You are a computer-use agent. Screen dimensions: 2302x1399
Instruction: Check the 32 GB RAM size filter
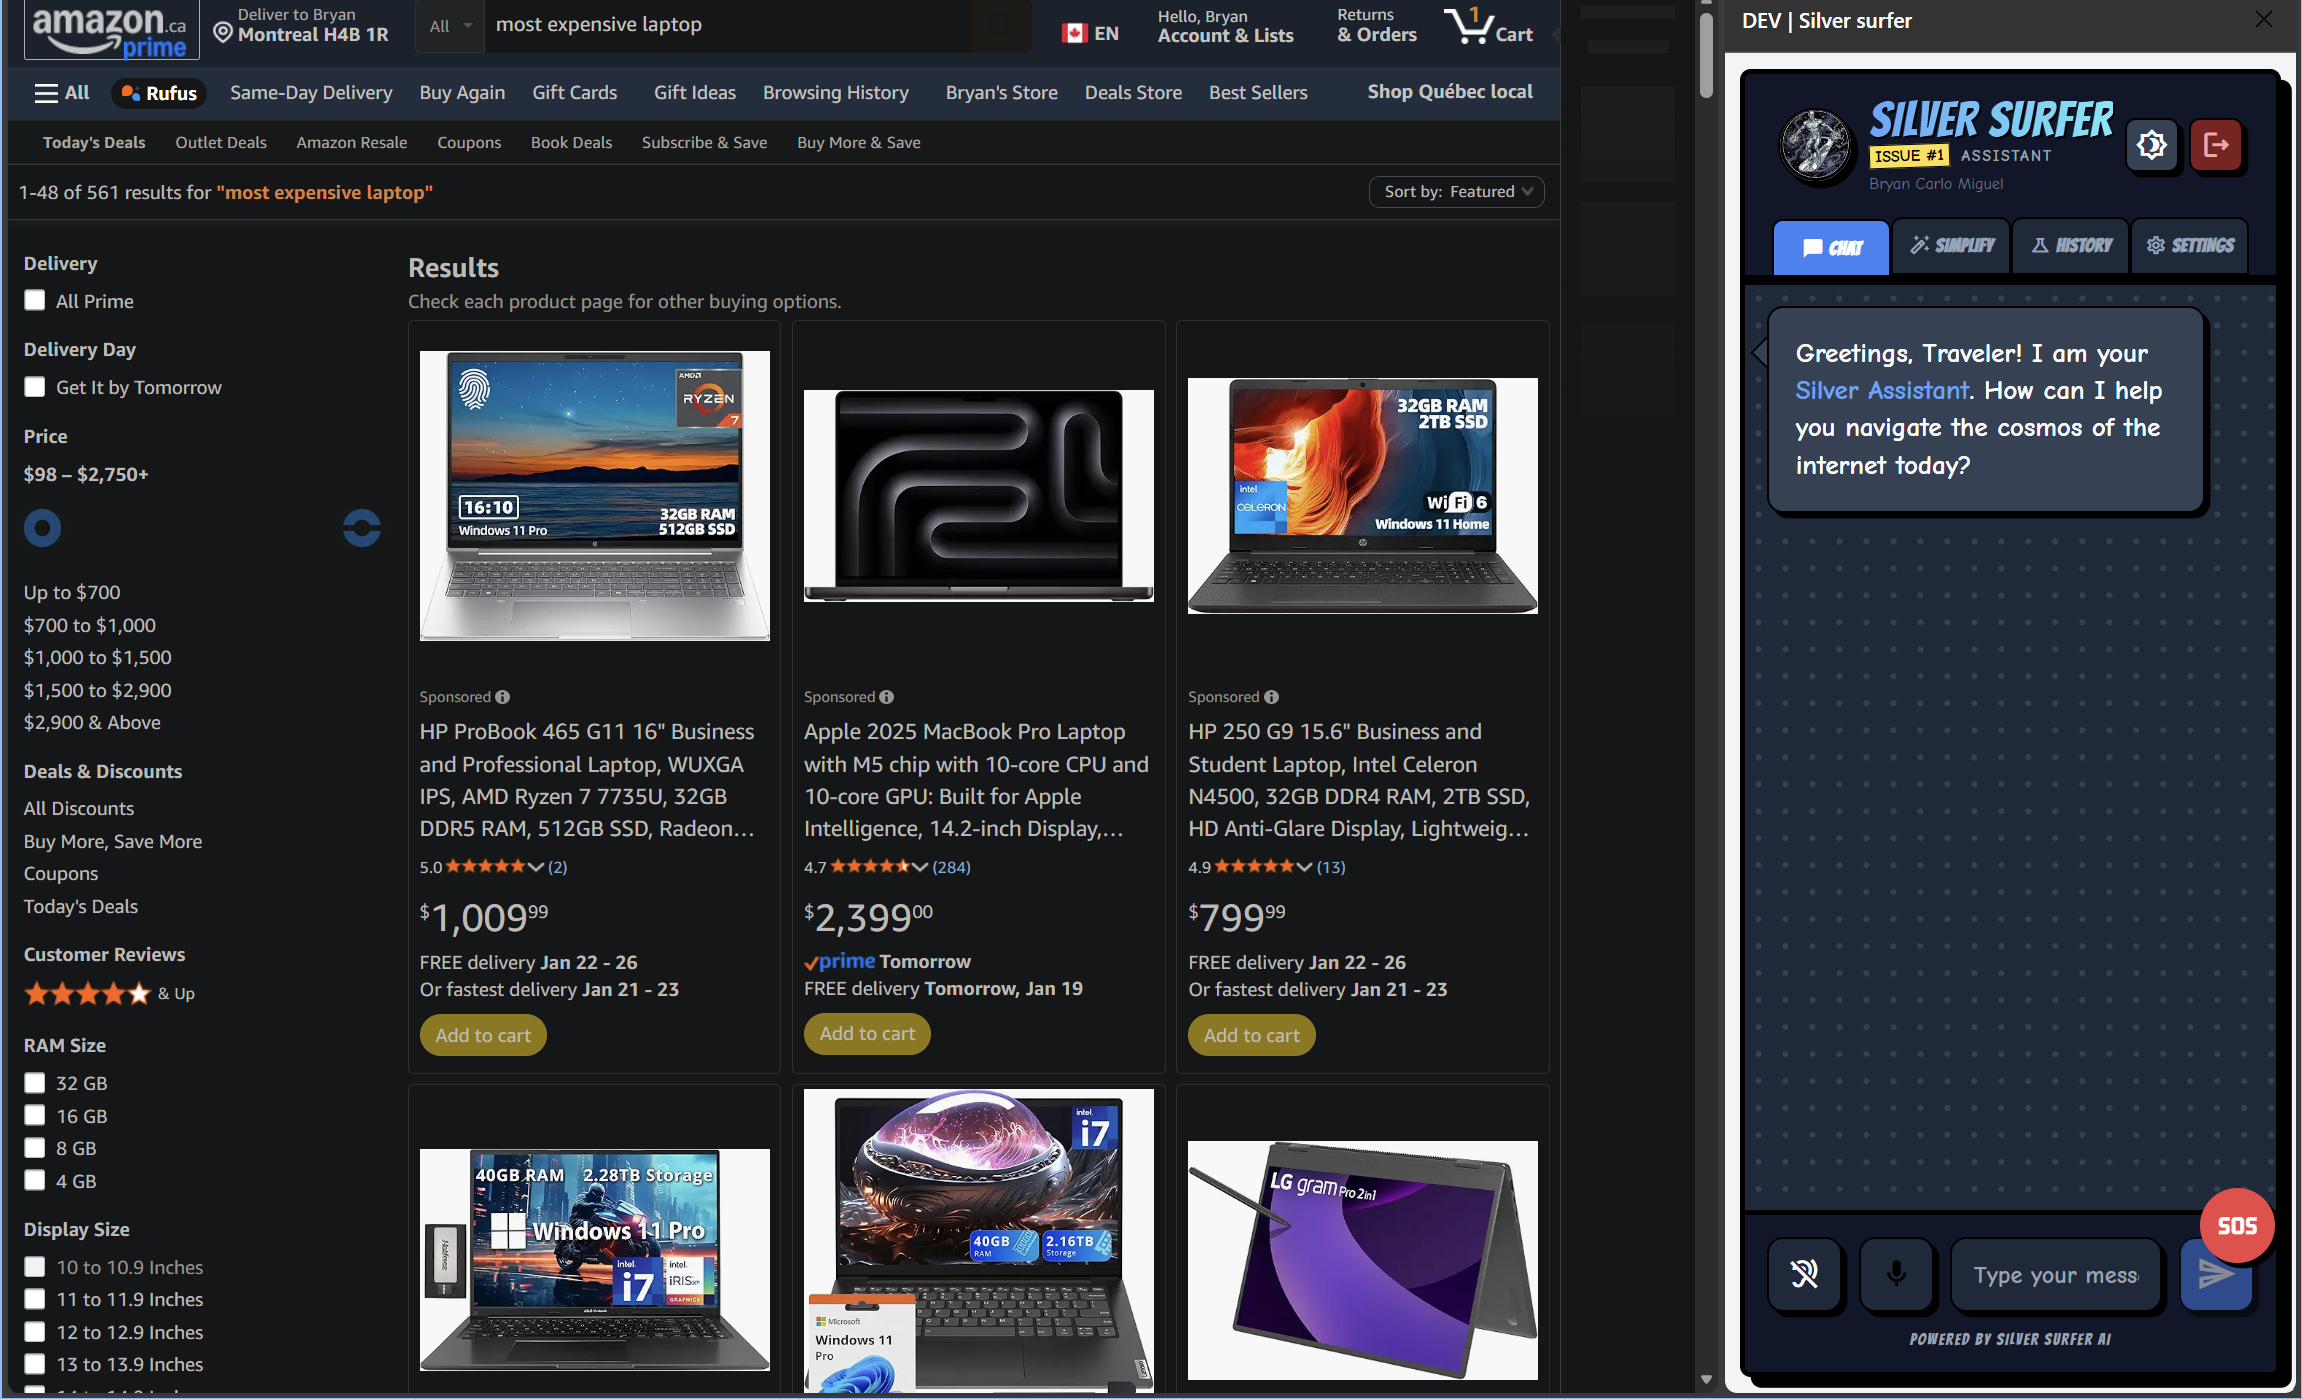(35, 1082)
